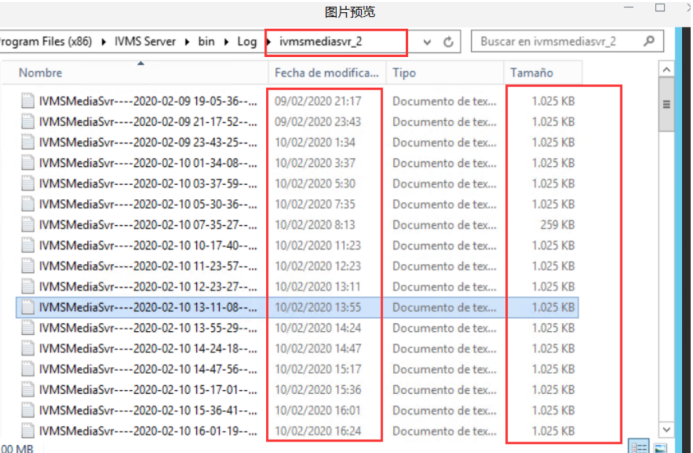The width and height of the screenshot is (693, 453).
Task: Expand arrow after 'Log' breadcrumb
Action: pyautogui.click(x=269, y=42)
